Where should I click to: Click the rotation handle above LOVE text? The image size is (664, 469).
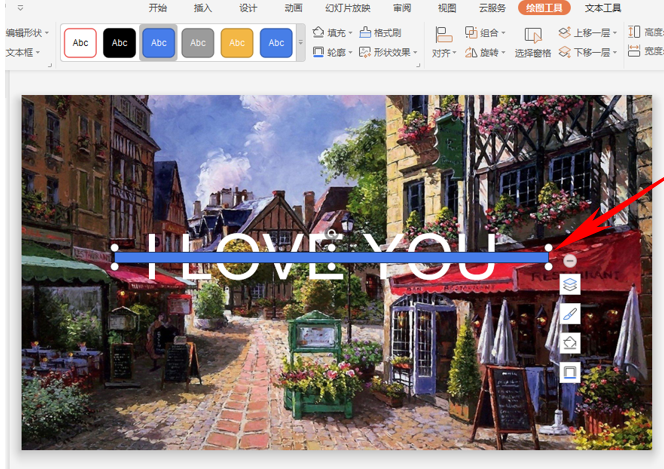pyautogui.click(x=332, y=233)
